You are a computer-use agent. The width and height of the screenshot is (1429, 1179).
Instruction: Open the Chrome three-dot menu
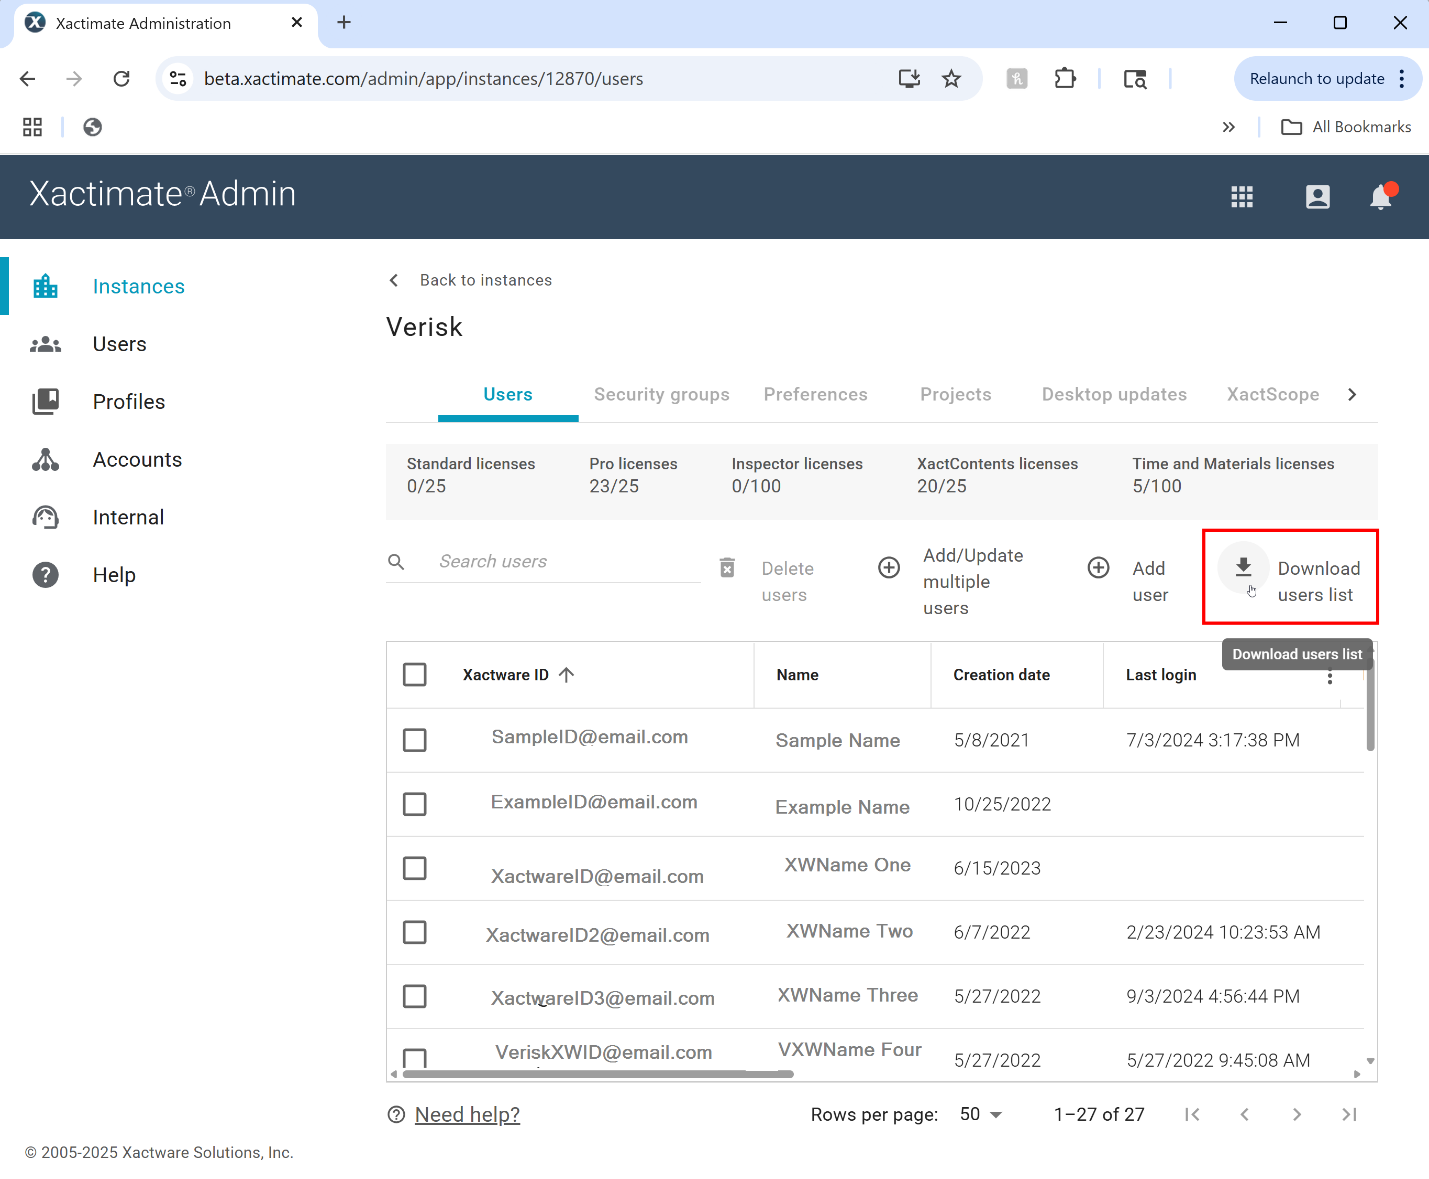click(x=1402, y=79)
